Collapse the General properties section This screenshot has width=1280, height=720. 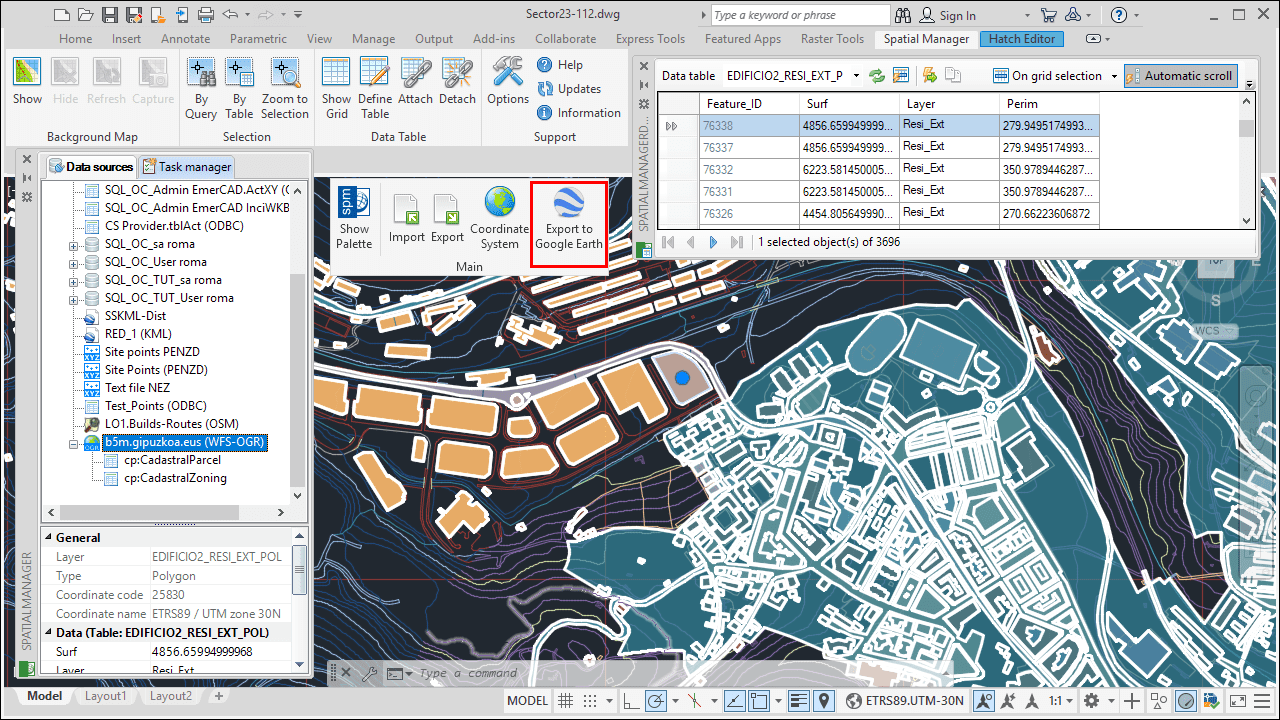[x=49, y=538]
